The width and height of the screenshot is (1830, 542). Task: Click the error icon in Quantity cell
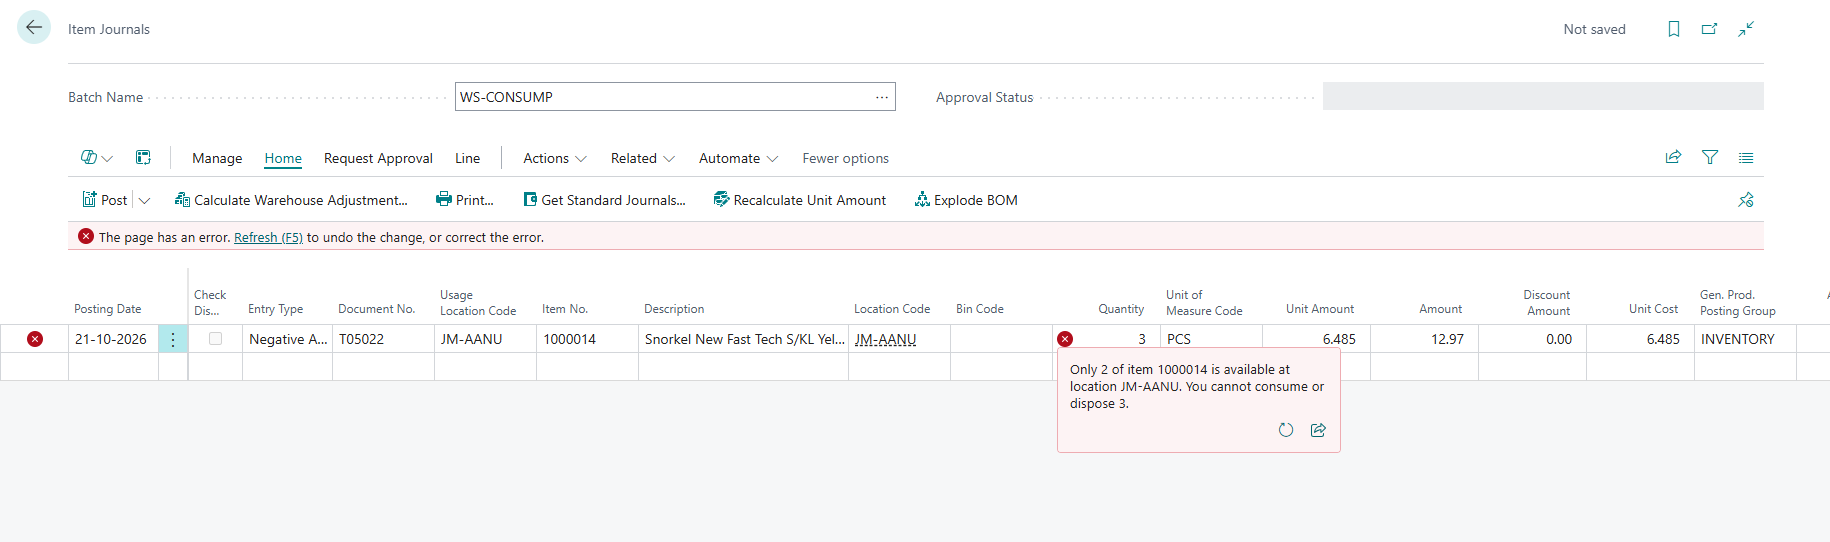[1065, 339]
